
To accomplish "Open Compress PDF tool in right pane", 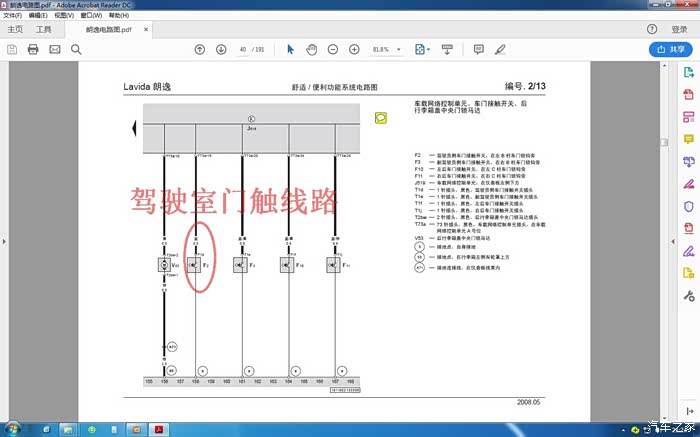I will [x=688, y=229].
